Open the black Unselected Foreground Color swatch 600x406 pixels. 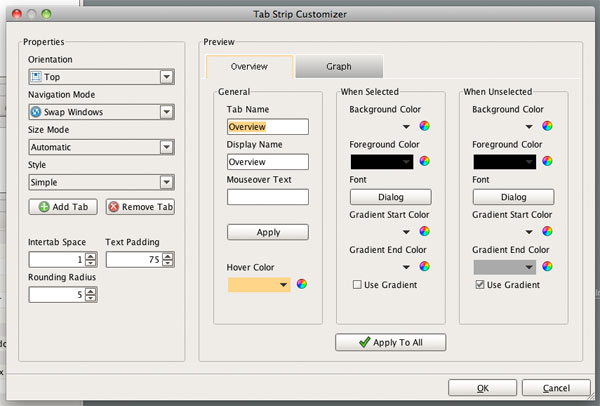click(x=505, y=162)
